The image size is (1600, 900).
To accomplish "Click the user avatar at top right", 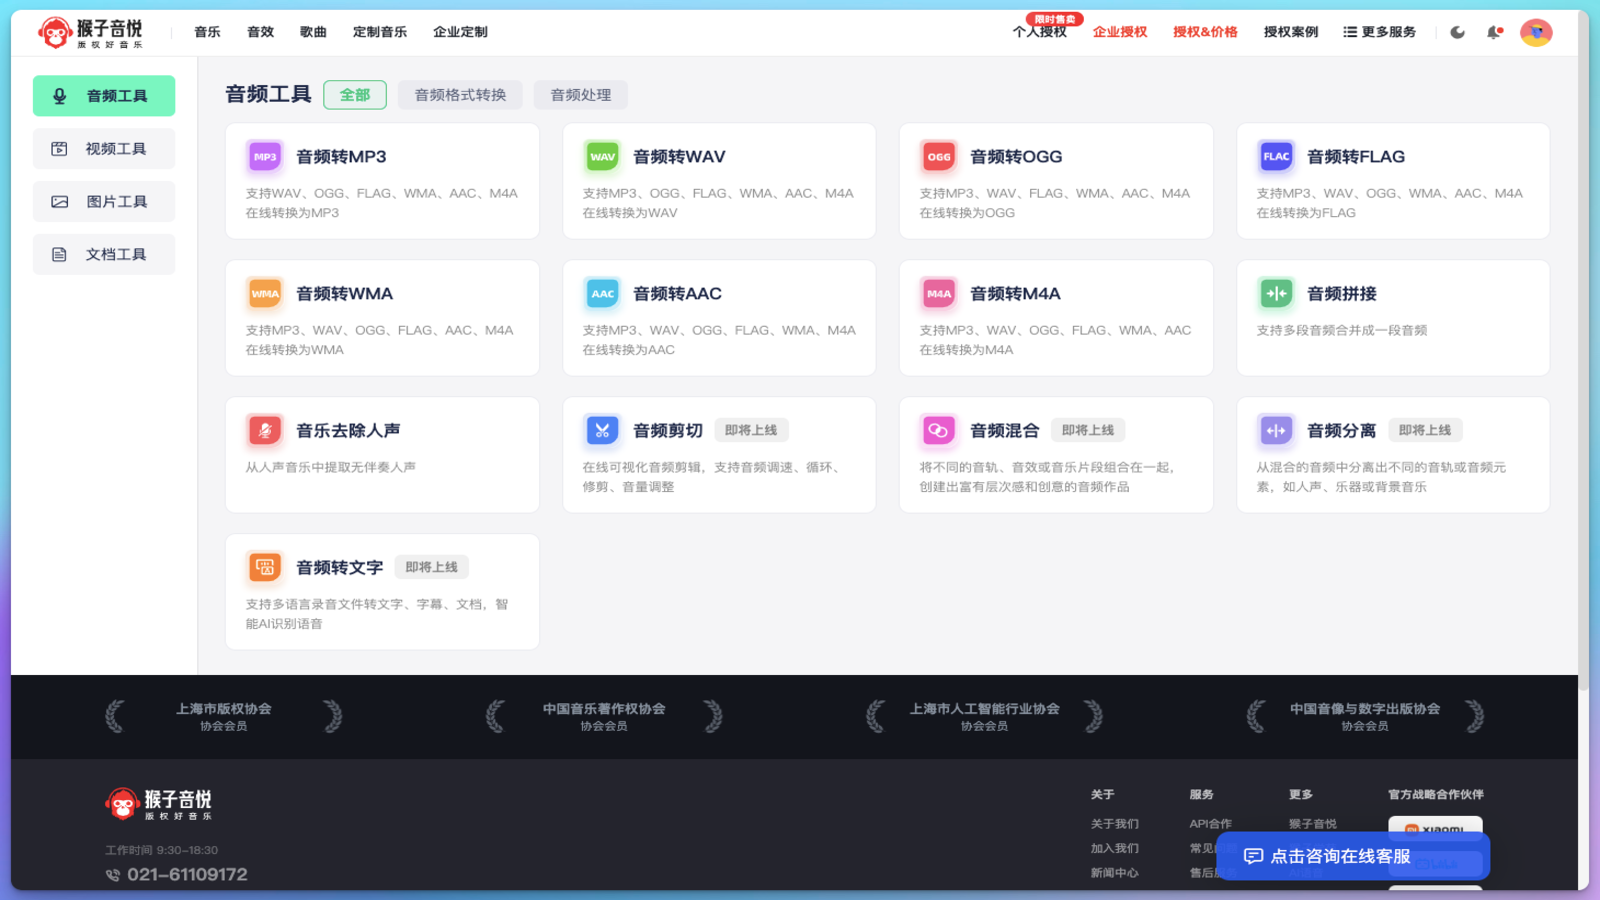I will [x=1536, y=31].
